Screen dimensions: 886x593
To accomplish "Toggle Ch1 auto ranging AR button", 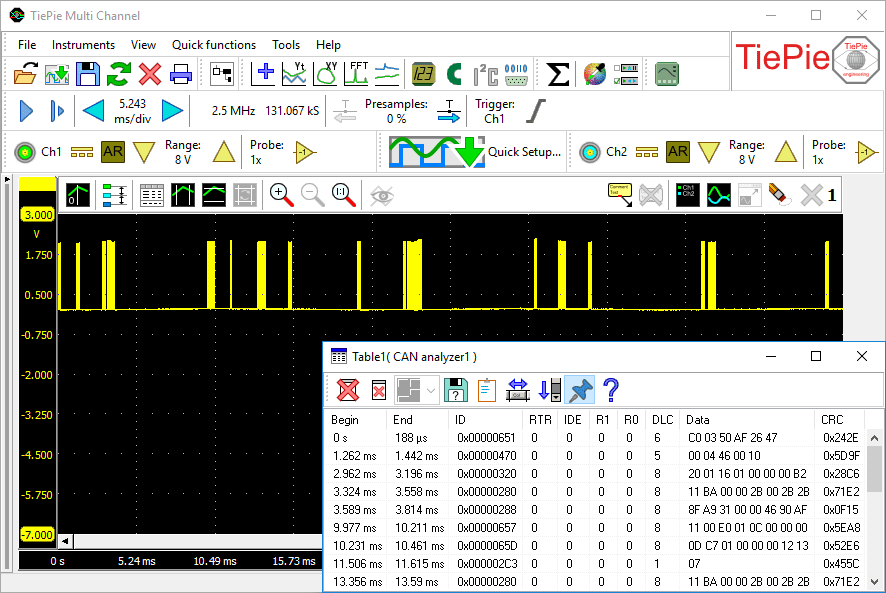I will coord(113,152).
